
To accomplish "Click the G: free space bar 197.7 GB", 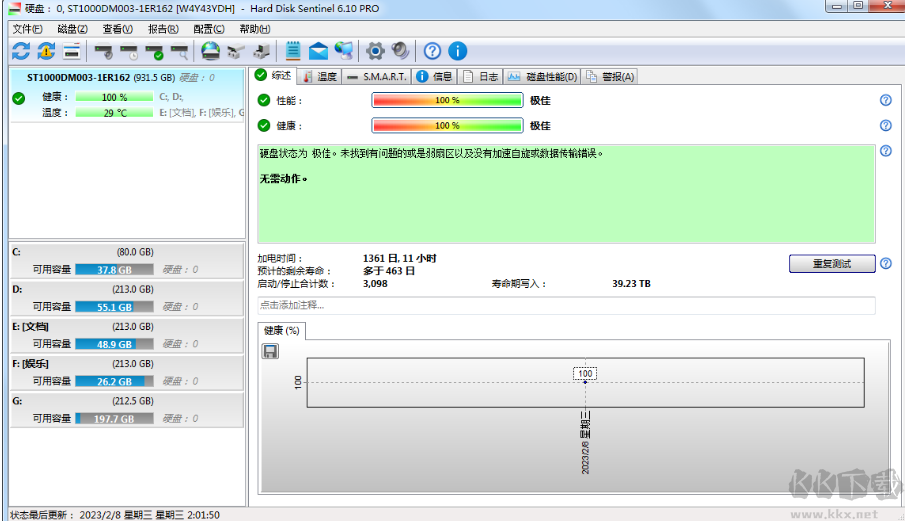I will point(114,418).
